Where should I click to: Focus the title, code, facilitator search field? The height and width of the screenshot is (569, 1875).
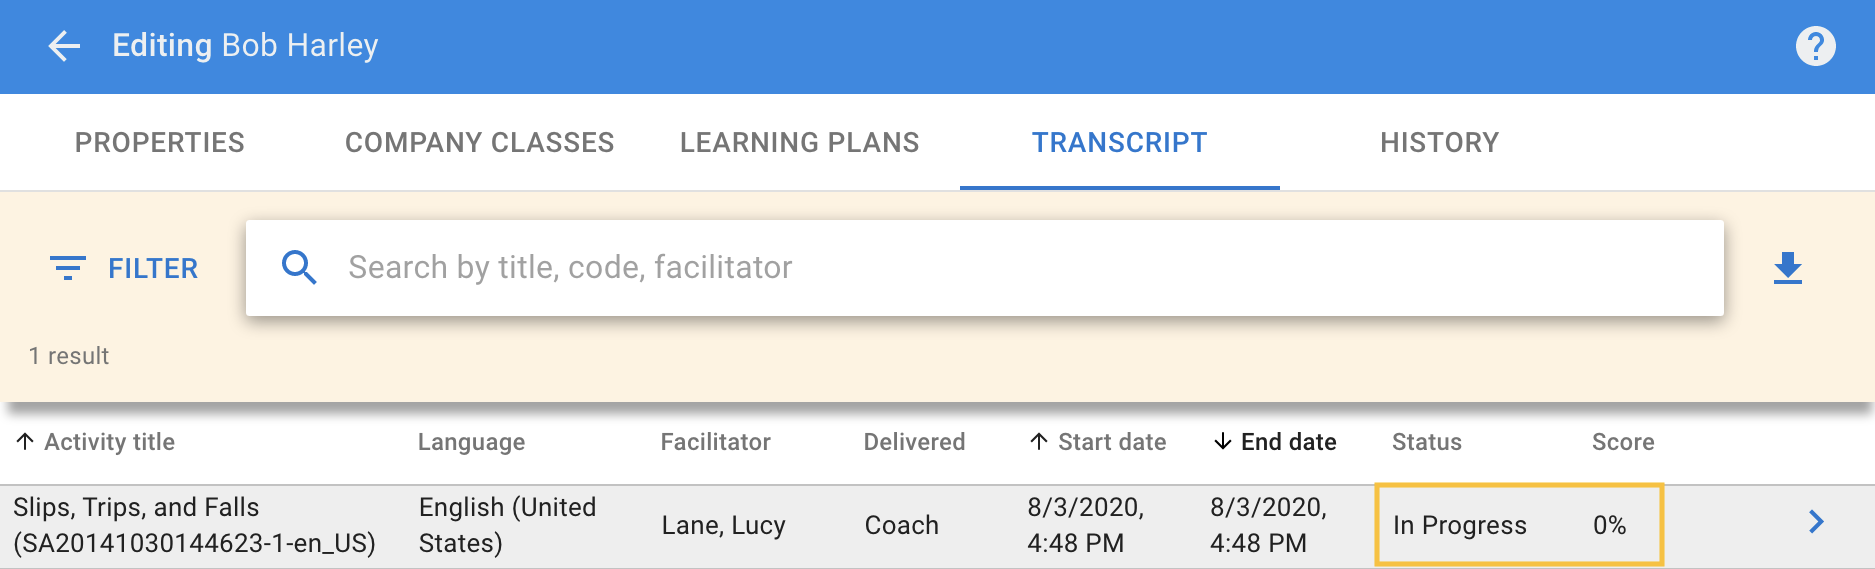click(x=1000, y=268)
